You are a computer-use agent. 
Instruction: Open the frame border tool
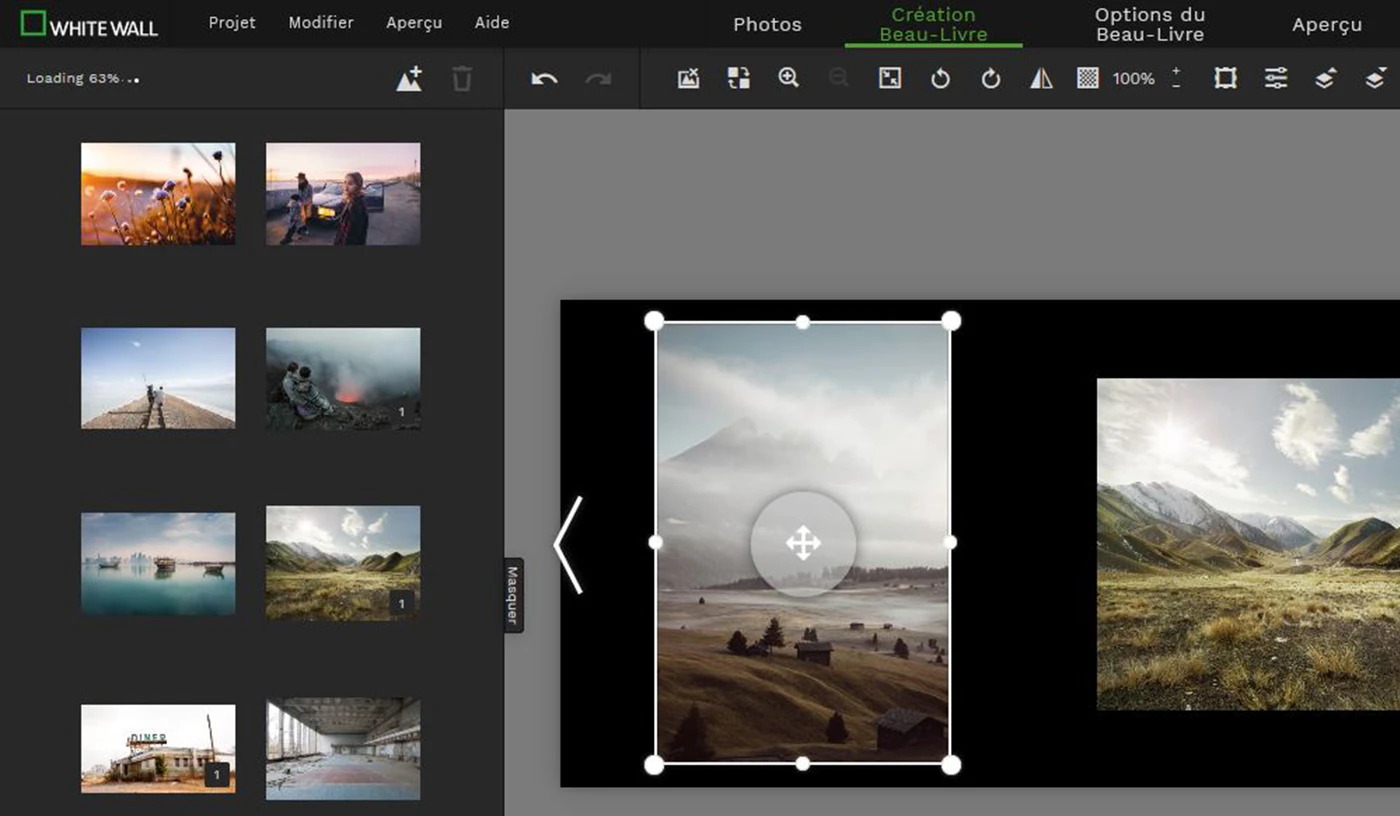pyautogui.click(x=1225, y=78)
